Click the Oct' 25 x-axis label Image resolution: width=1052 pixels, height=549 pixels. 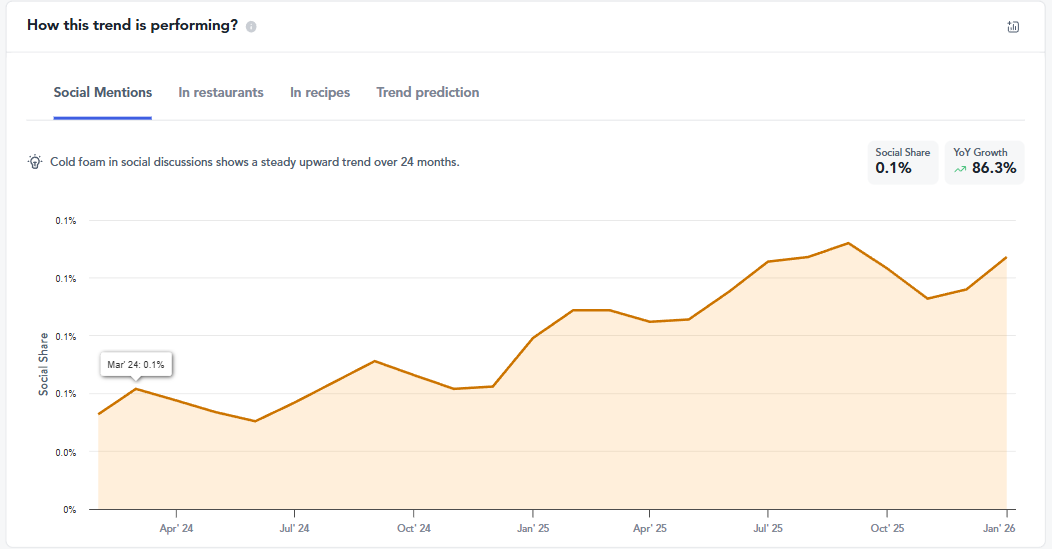click(886, 528)
